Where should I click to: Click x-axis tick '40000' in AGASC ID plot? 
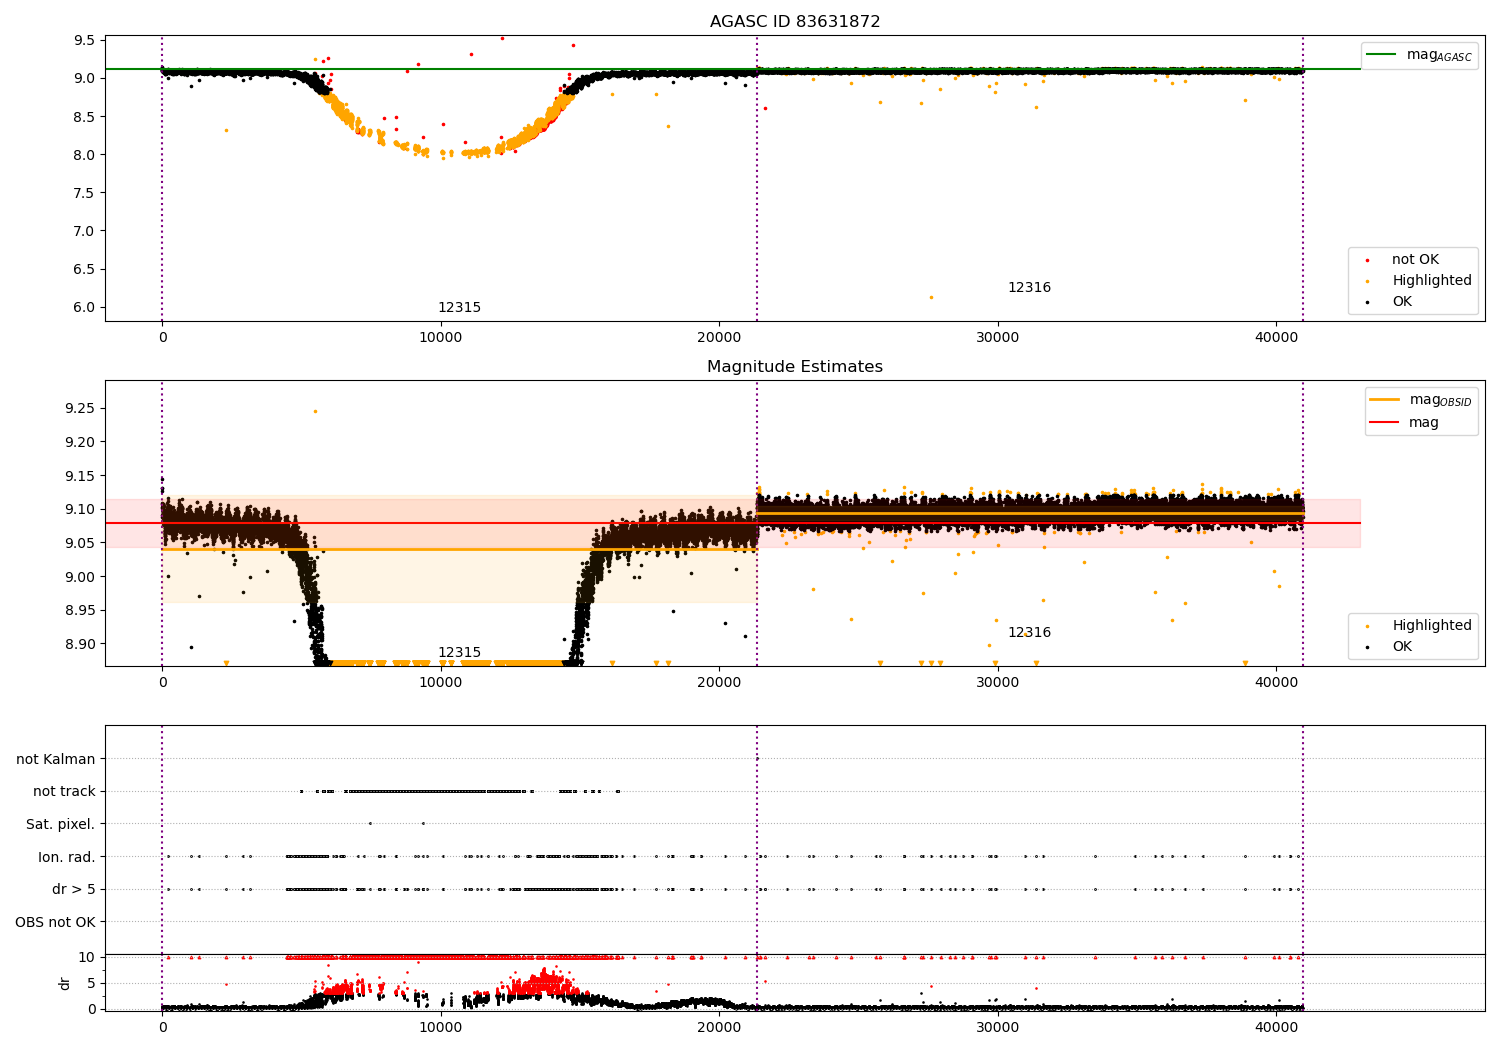[x=1276, y=338]
